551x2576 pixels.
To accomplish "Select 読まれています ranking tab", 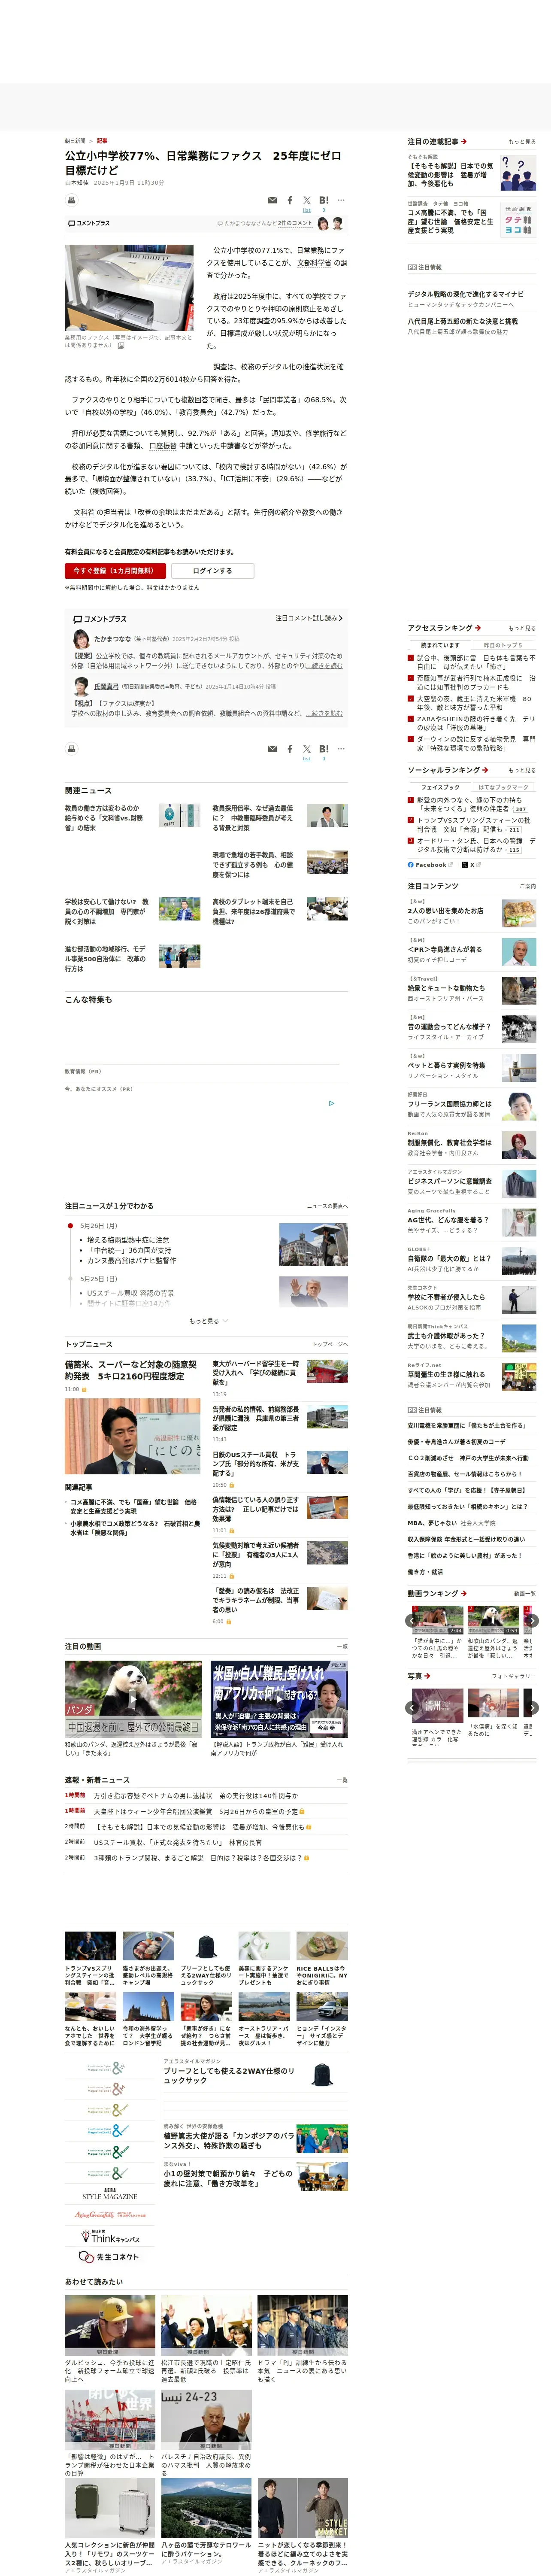I will (440, 645).
